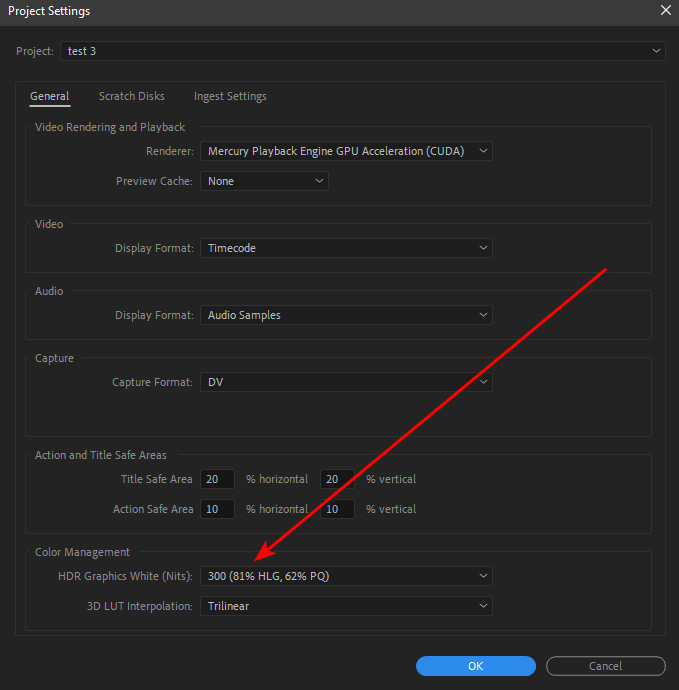Screen dimensions: 679x690
Task: Select the General tab
Action: pos(49,96)
